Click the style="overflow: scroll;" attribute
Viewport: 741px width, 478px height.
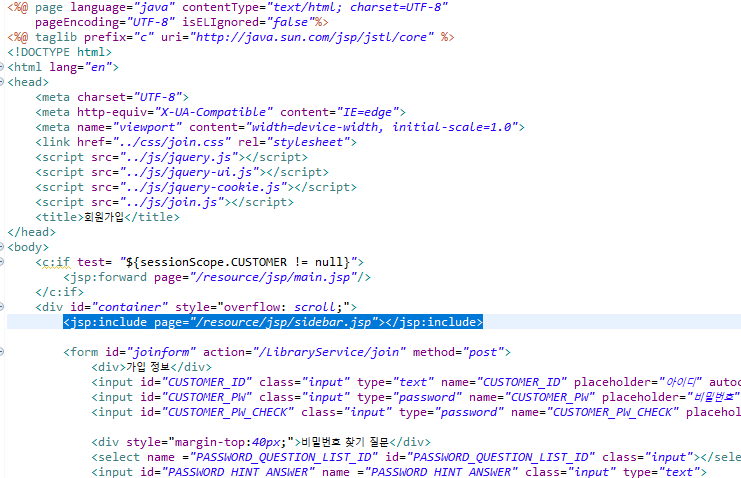pyautogui.click(x=262, y=307)
